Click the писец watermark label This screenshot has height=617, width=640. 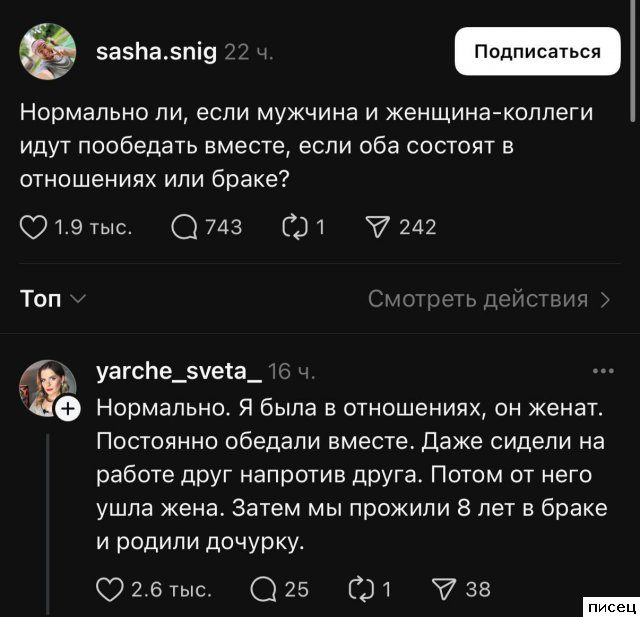611,607
